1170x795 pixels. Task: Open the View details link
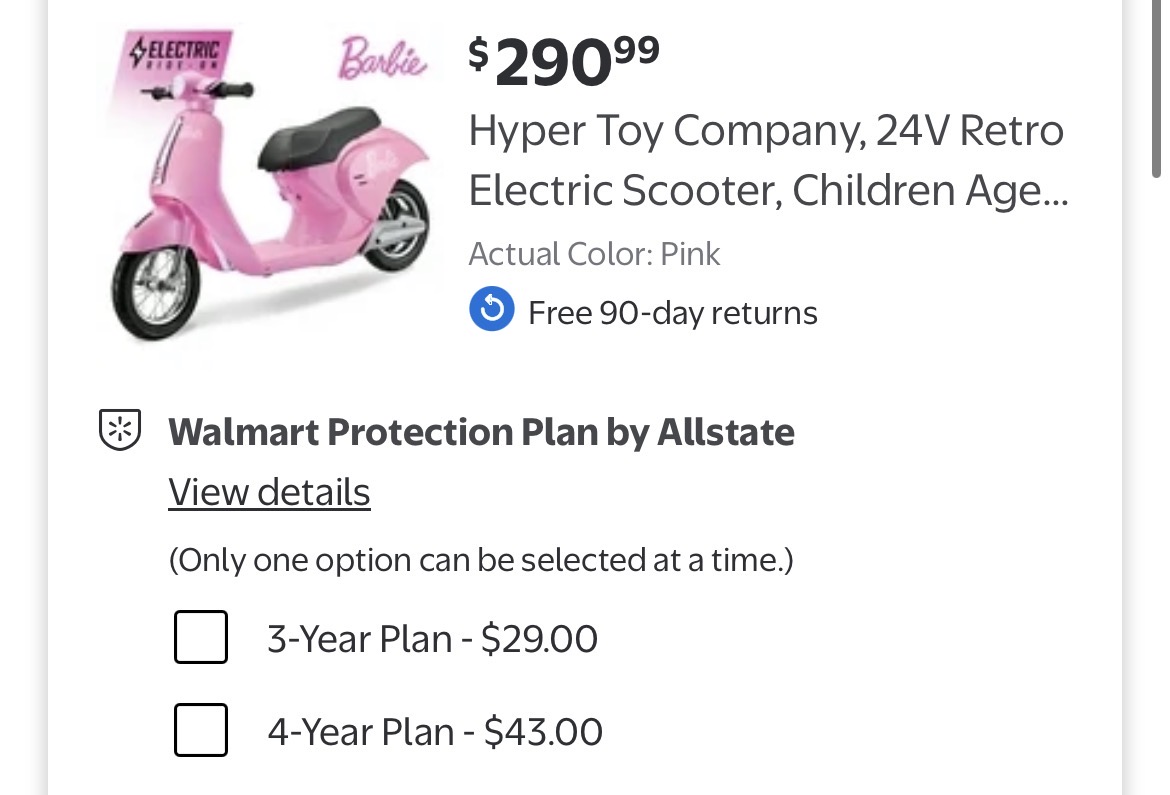pos(269,492)
